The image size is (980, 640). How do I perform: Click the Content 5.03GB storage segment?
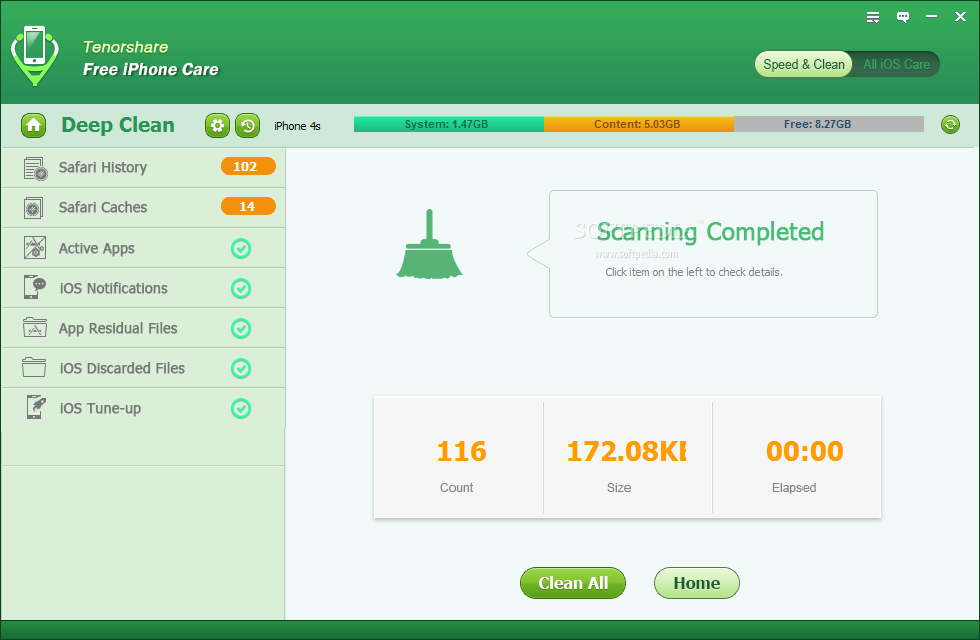pos(639,124)
